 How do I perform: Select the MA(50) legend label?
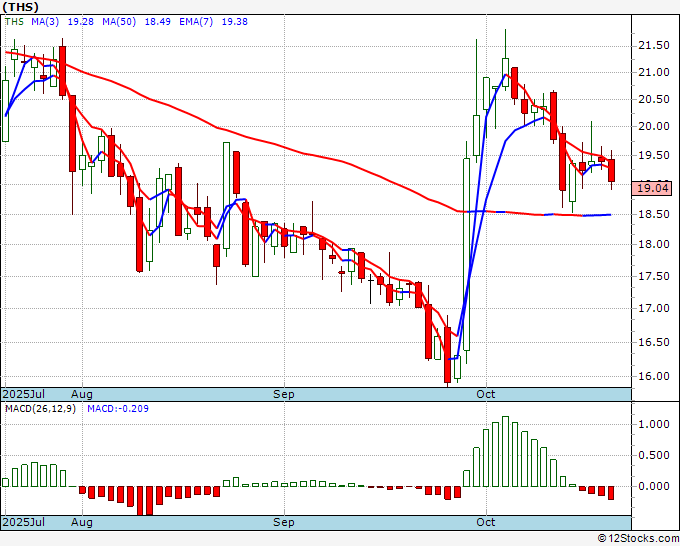[x=119, y=22]
